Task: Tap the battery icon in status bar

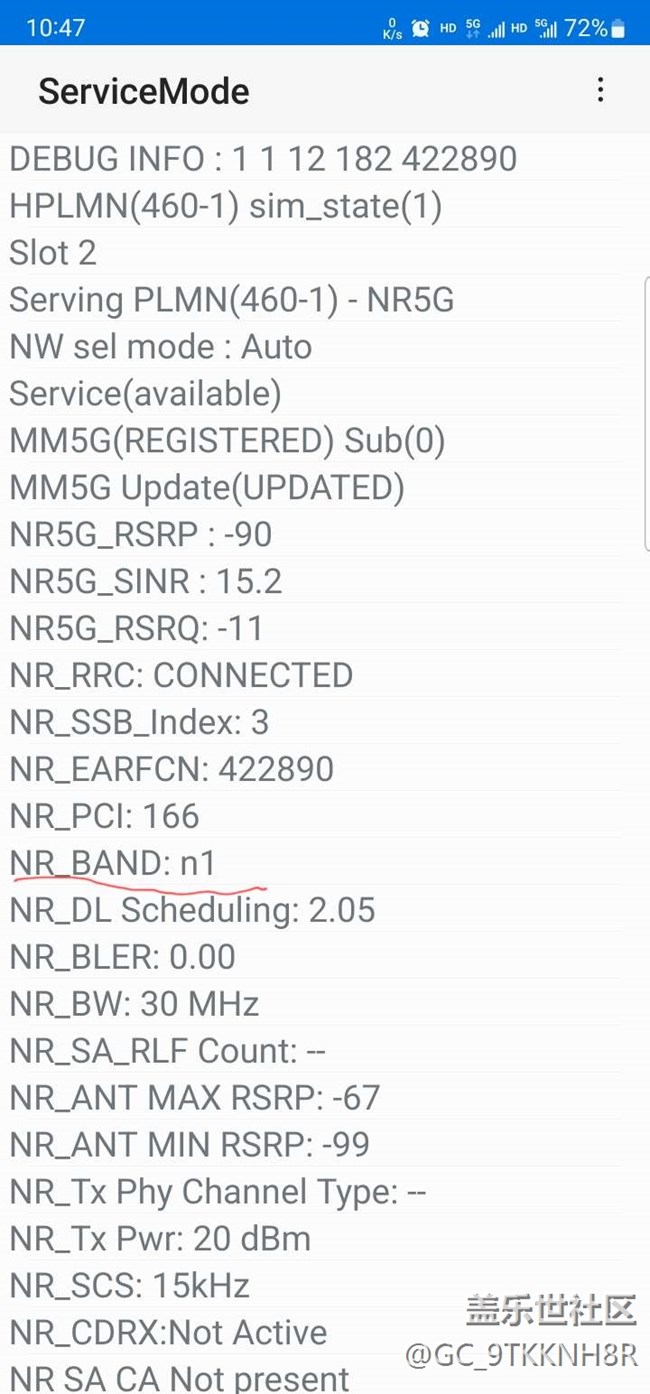Action: [618, 28]
